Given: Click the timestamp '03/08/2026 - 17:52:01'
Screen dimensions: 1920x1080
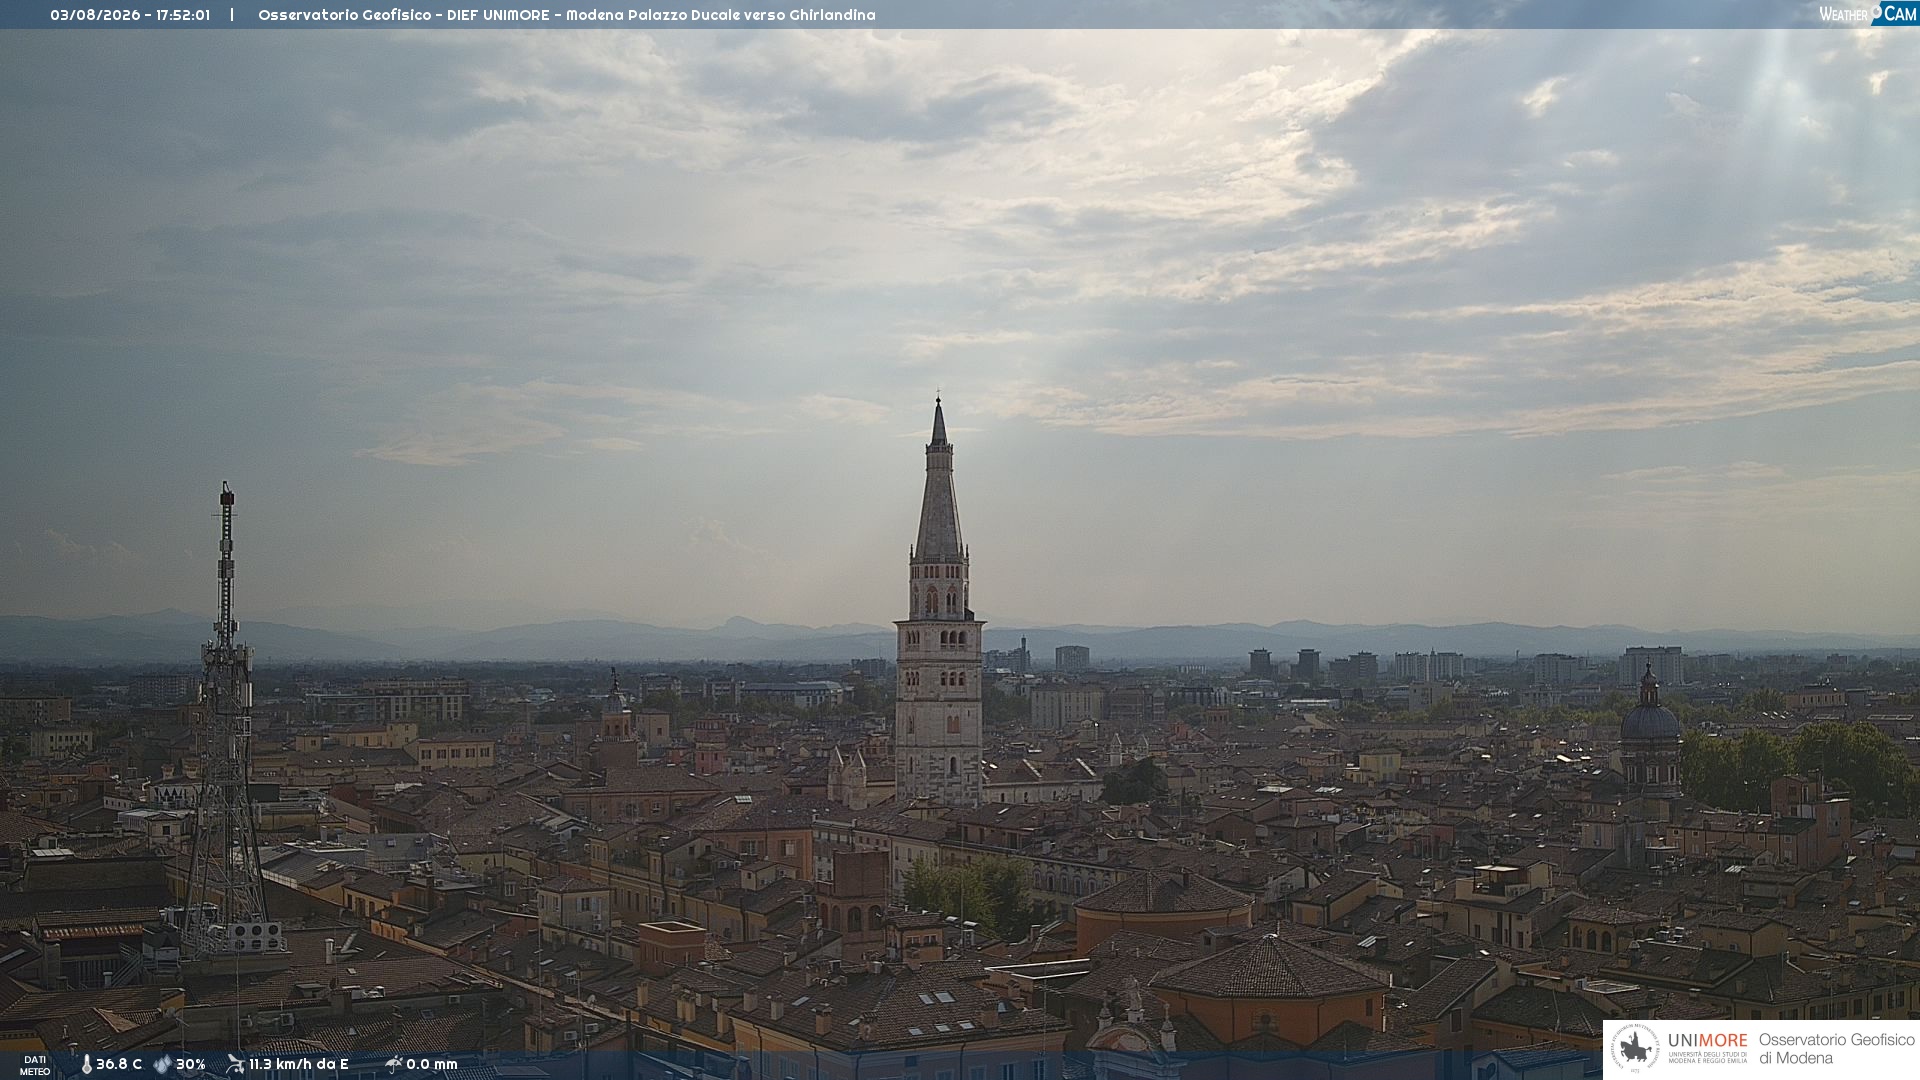Looking at the screenshot, I should [130, 15].
